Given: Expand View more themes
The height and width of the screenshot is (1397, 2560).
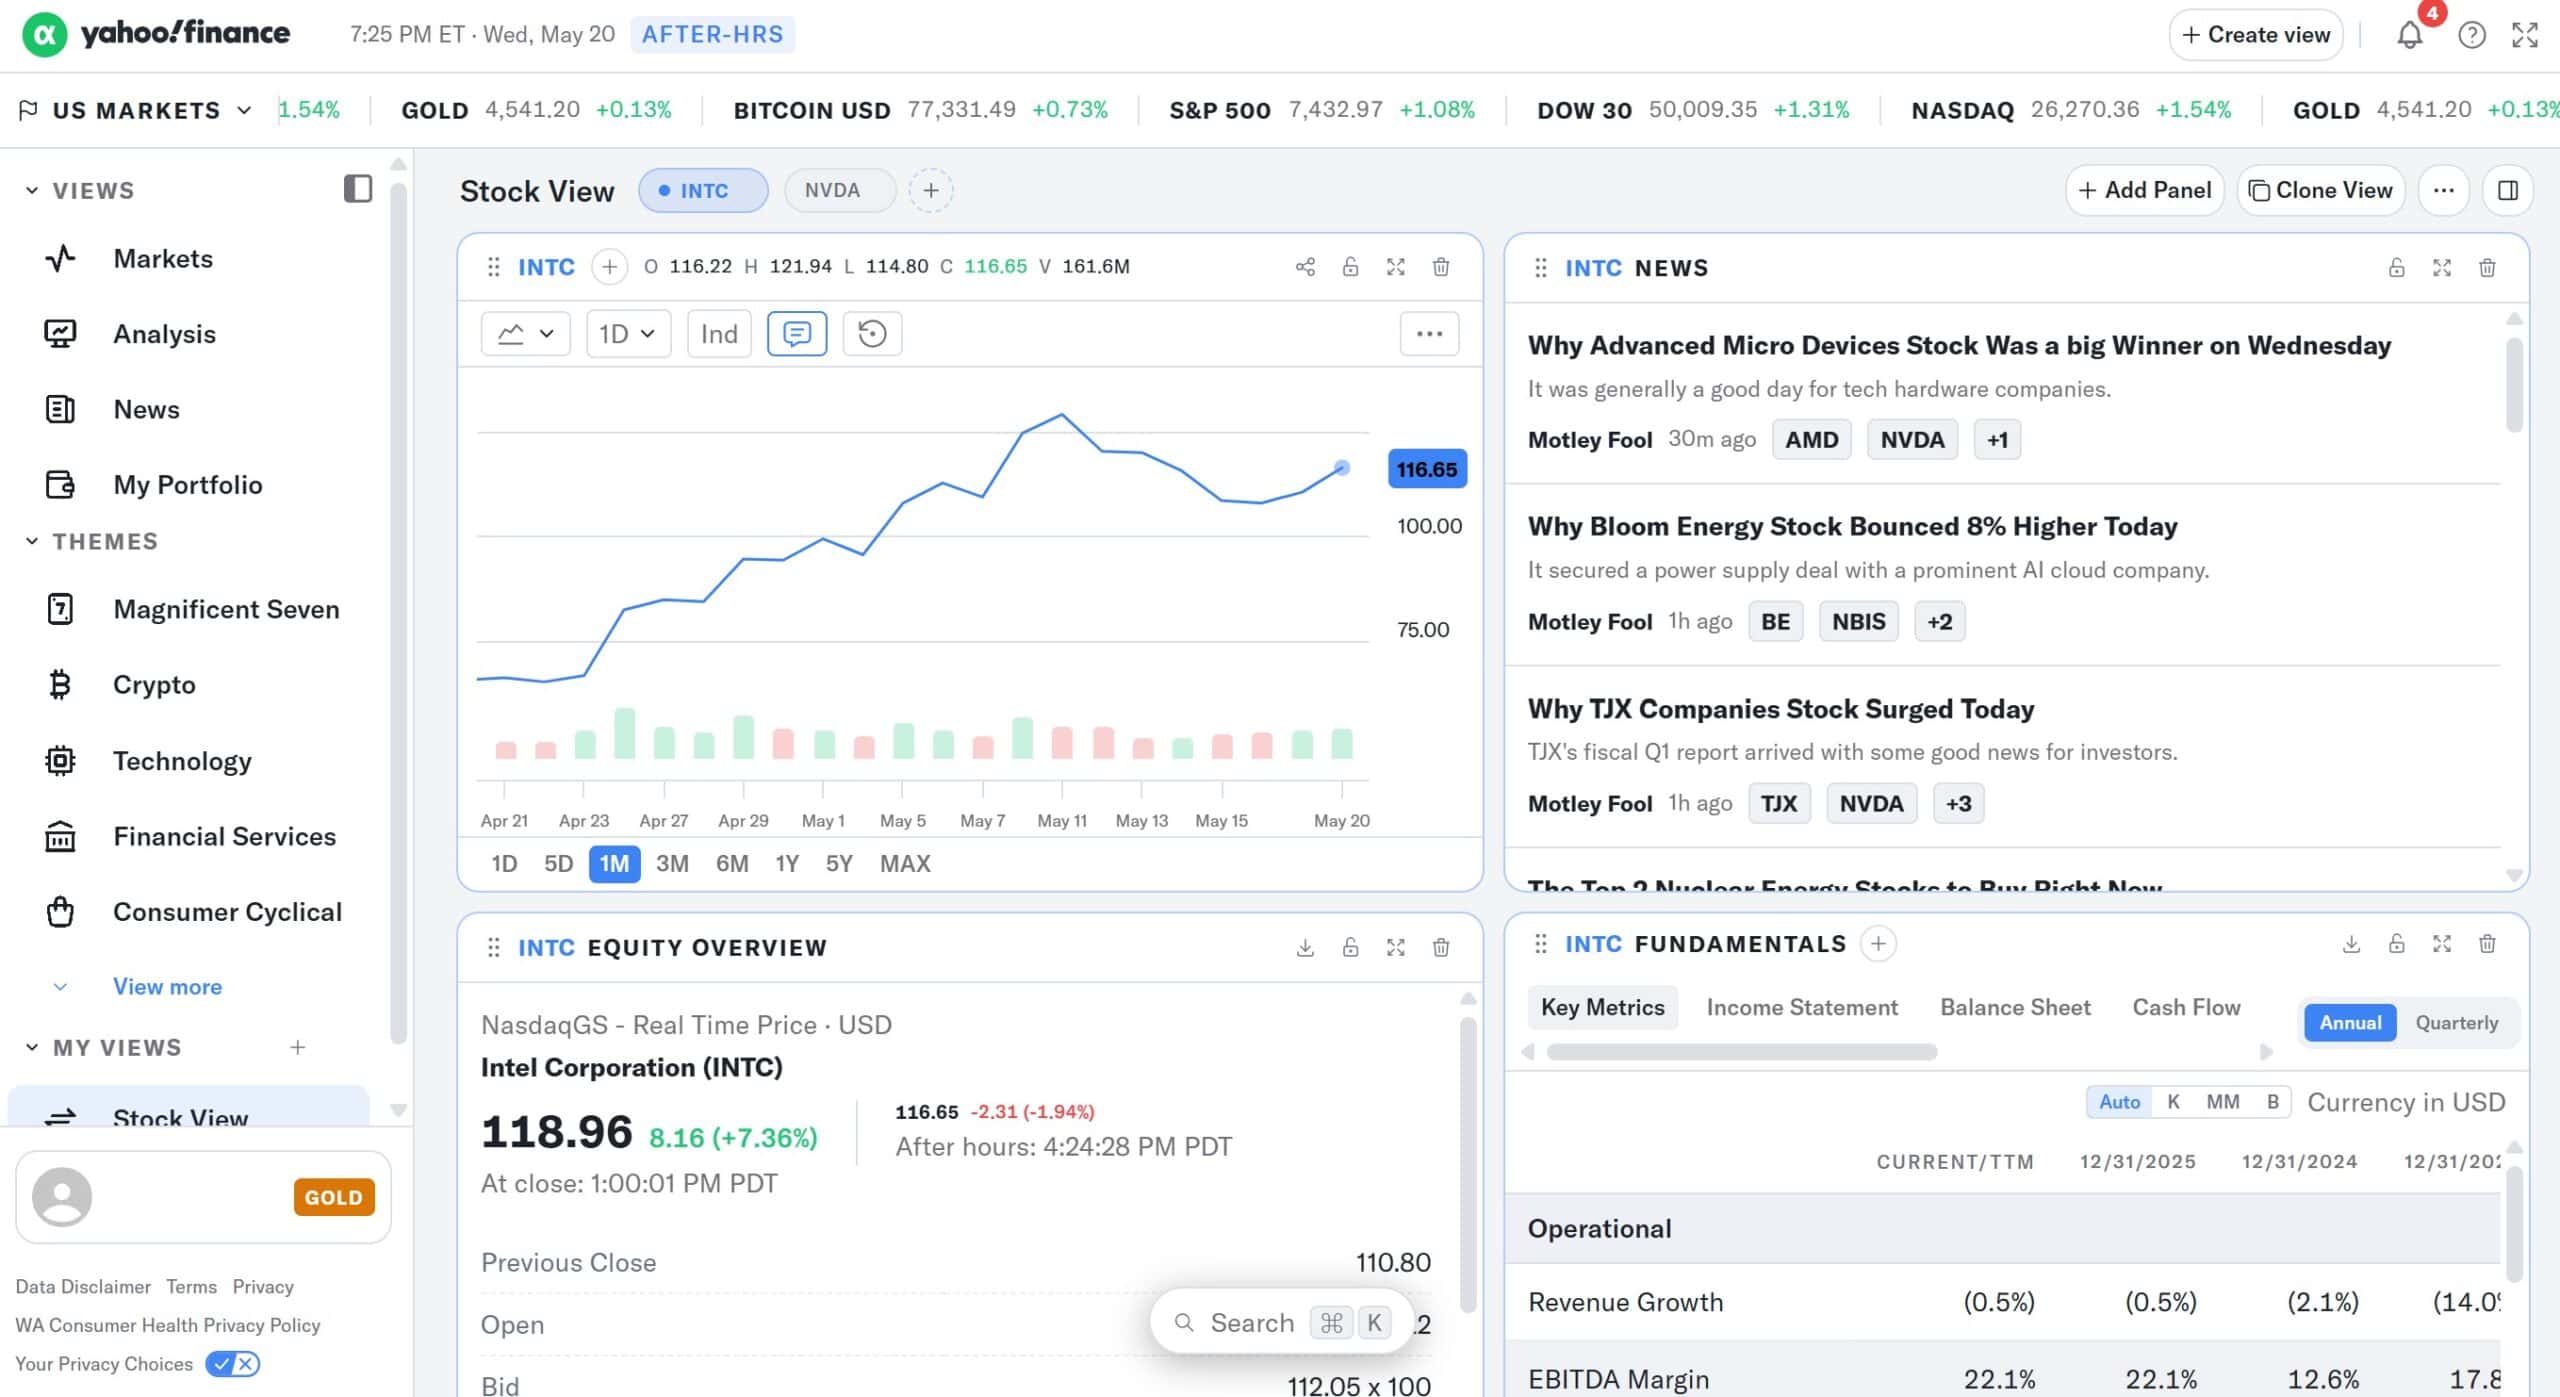Looking at the screenshot, I should [167, 987].
